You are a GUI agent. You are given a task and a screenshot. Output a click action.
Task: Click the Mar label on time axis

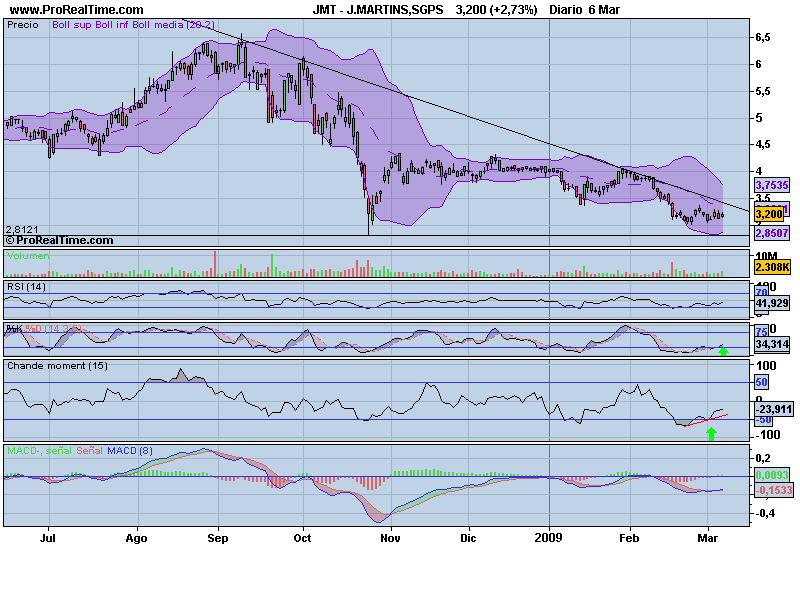tap(707, 538)
